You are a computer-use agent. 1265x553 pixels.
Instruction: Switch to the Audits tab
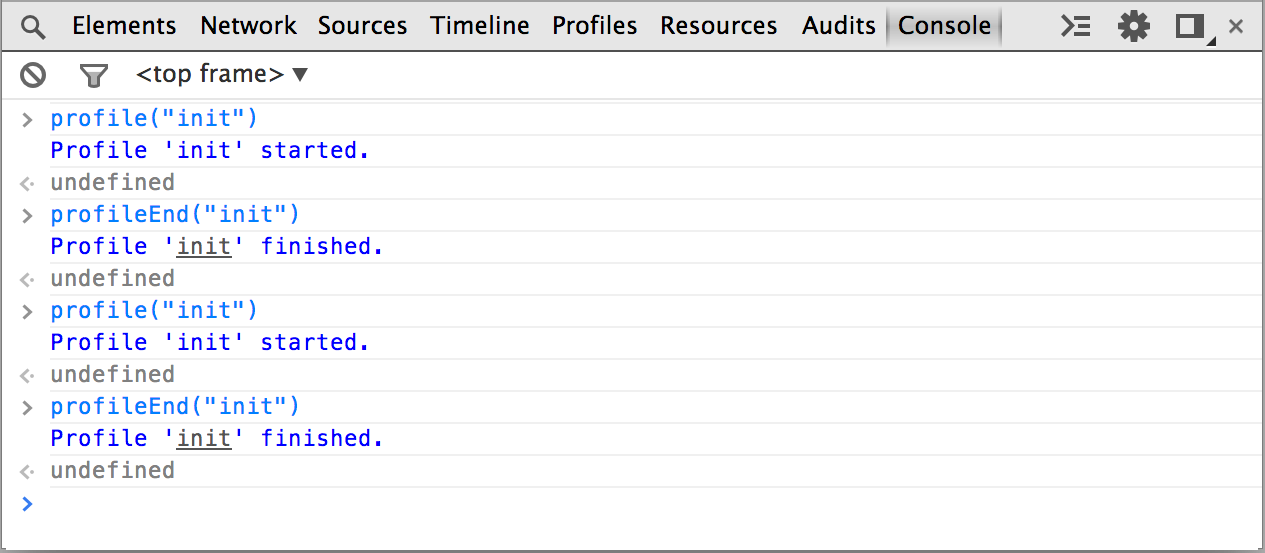coord(838,27)
